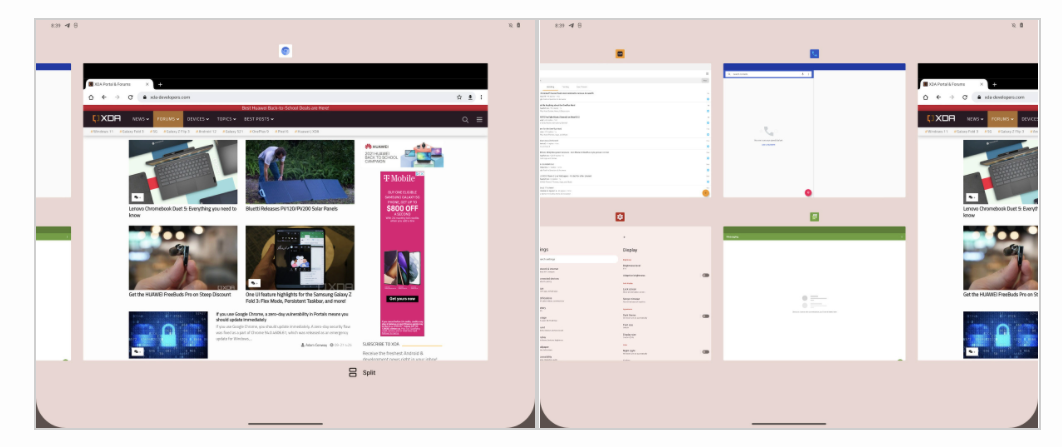Click Get yours now in the T-Mobile ad

(x=402, y=299)
